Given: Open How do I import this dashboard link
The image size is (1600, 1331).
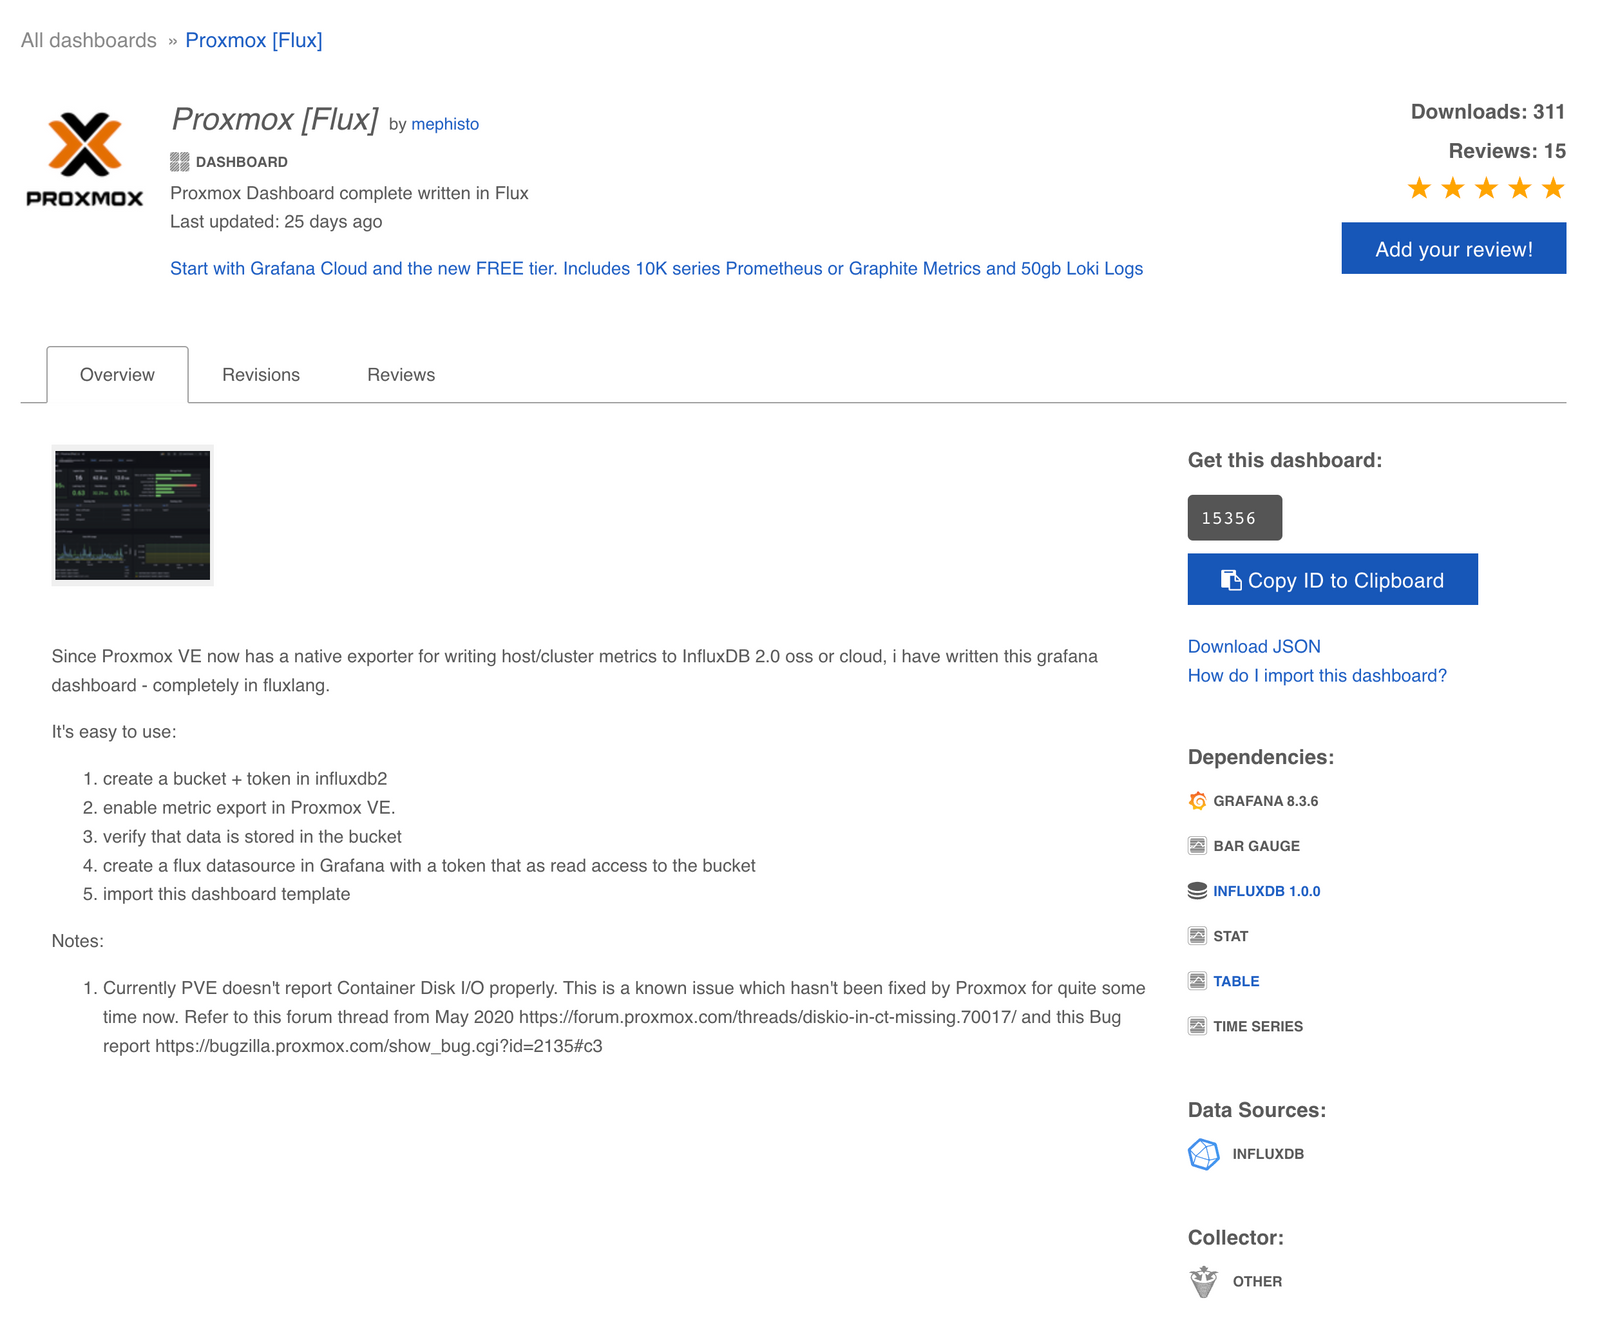Looking at the screenshot, I should pos(1317,676).
